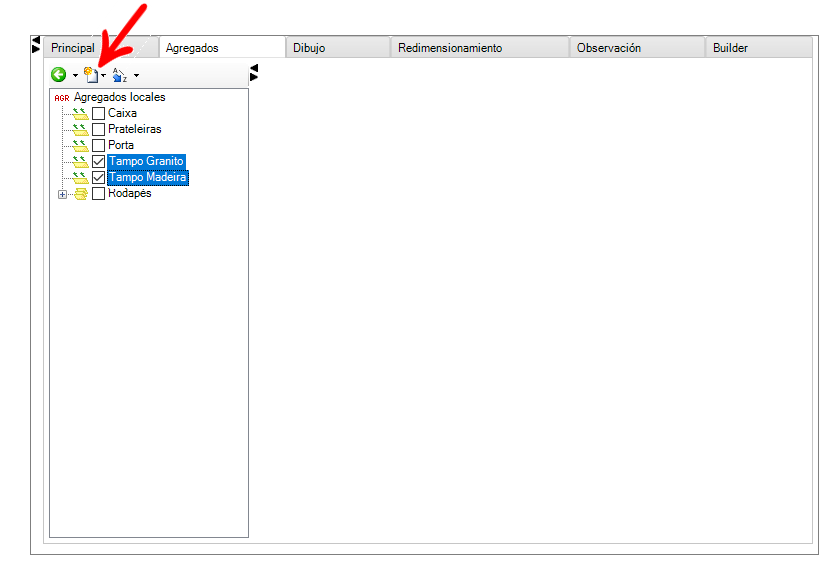Select the Caixa label in the tree
The width and height of the screenshot is (837, 564).
122,113
